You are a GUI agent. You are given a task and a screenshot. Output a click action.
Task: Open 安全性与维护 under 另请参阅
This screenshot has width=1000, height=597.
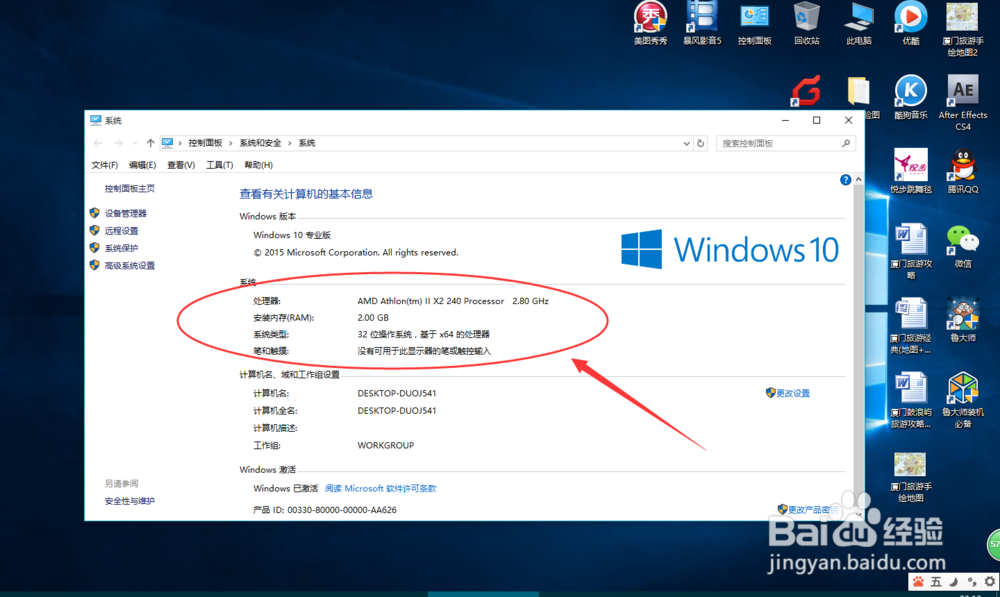pos(129,501)
